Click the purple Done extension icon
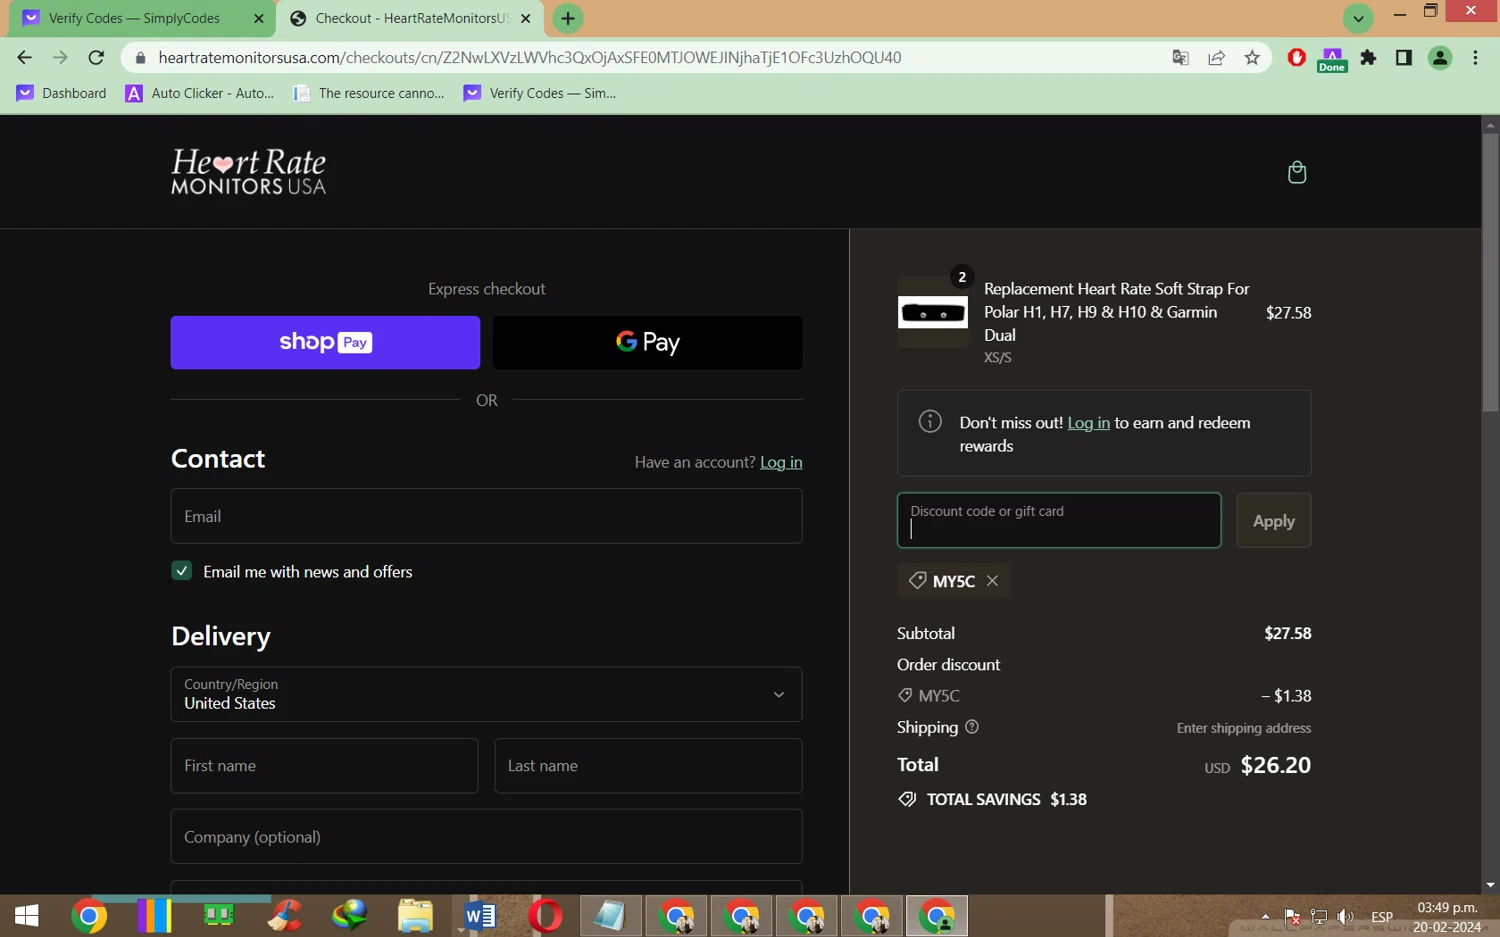 (1332, 60)
